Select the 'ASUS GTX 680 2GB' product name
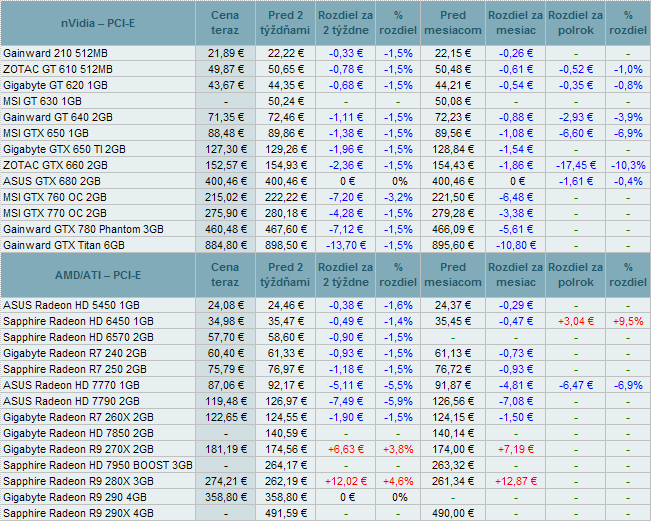Image resolution: width=651 pixels, height=521 pixels. coord(51,181)
